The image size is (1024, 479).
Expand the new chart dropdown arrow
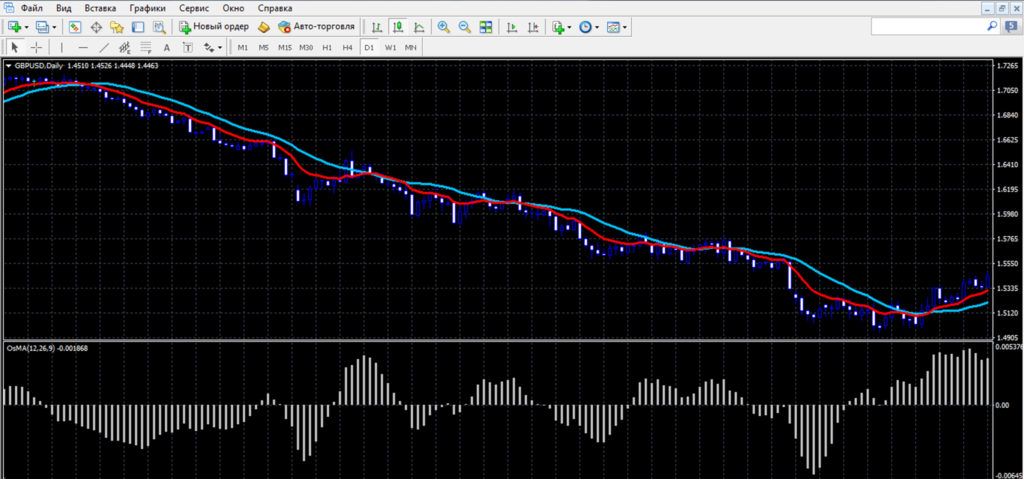[27, 27]
